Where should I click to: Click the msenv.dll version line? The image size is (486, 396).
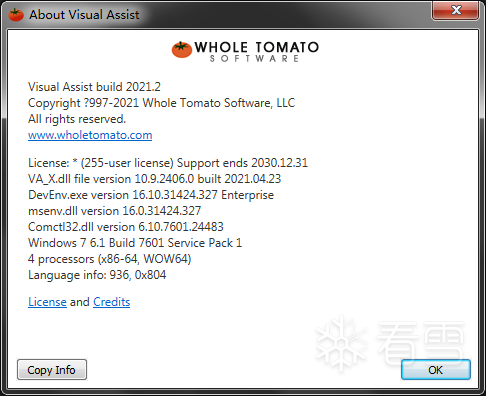(115, 211)
